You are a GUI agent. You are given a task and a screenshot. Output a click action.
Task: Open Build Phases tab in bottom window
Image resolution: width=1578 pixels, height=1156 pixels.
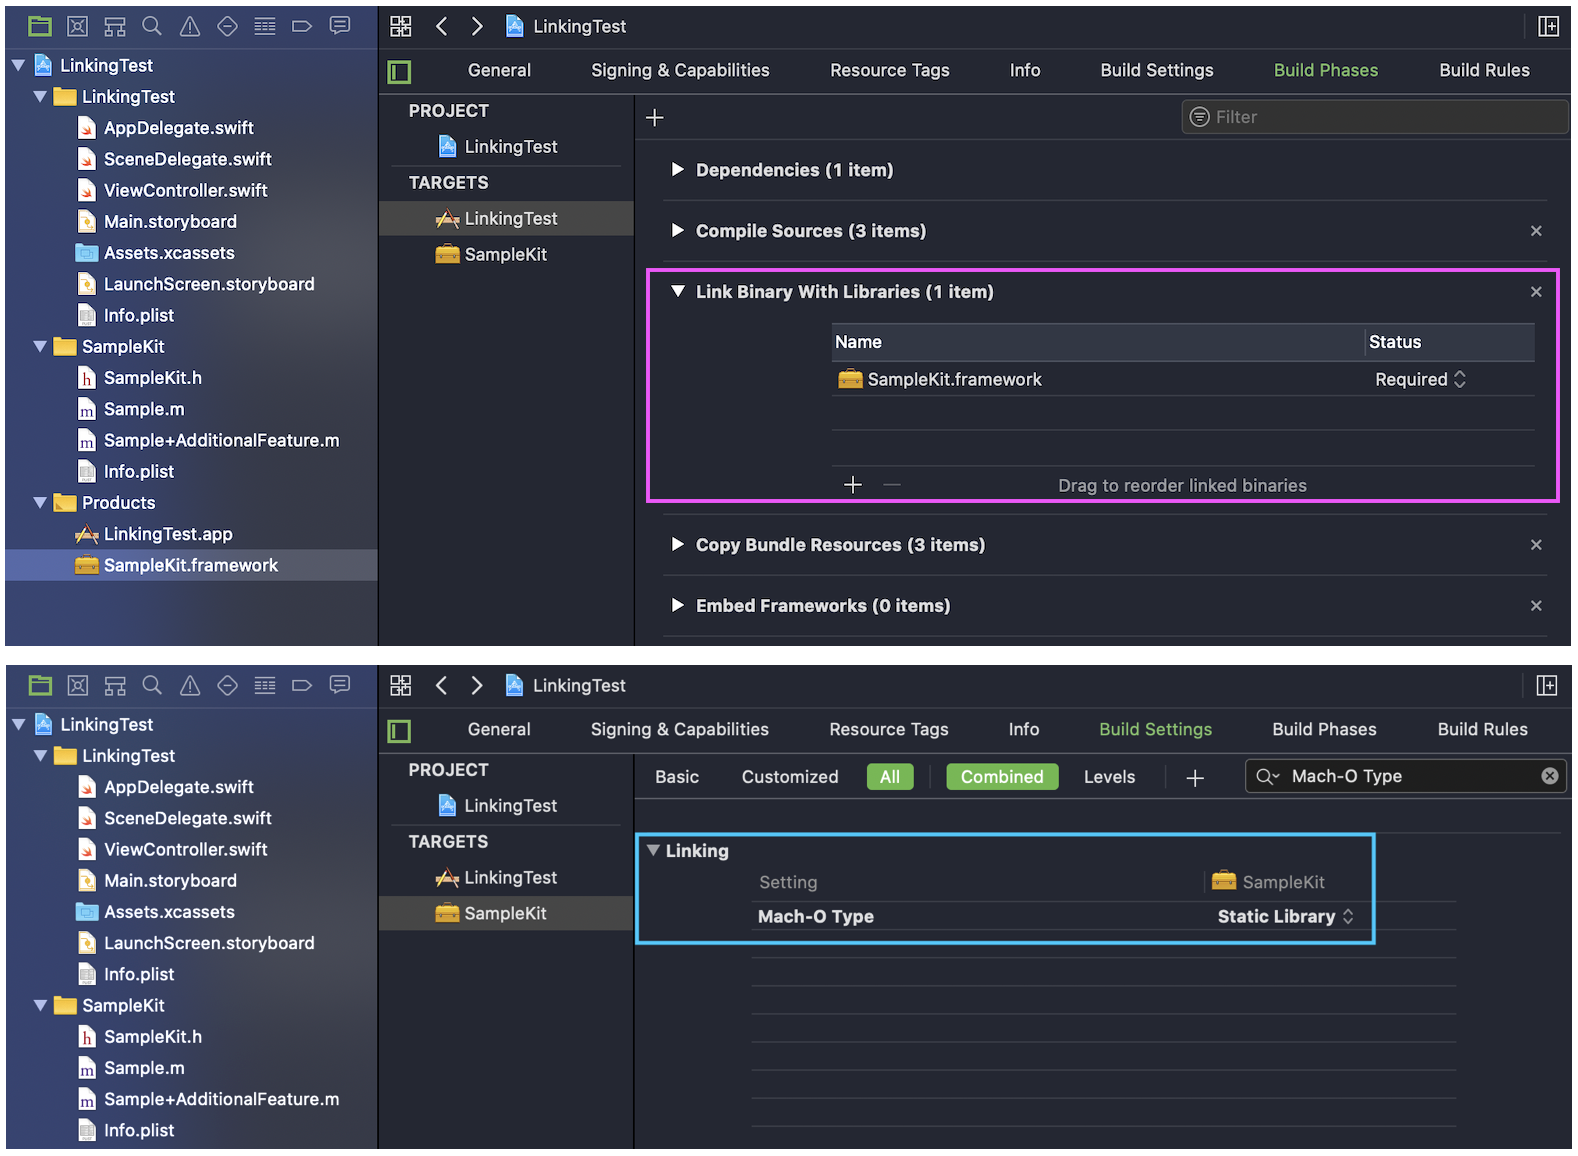coord(1324,730)
